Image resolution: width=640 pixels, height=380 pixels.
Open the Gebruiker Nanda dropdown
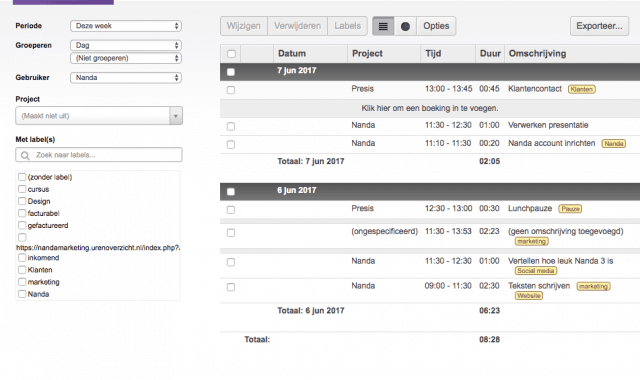(x=126, y=78)
